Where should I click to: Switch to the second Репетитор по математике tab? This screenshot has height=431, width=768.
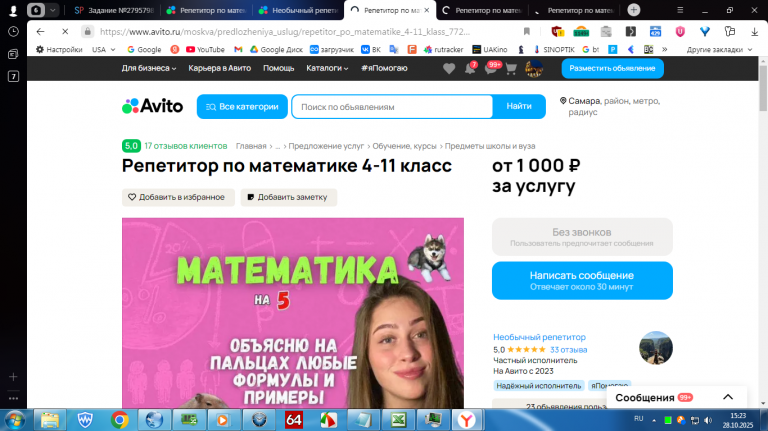pos(482,10)
